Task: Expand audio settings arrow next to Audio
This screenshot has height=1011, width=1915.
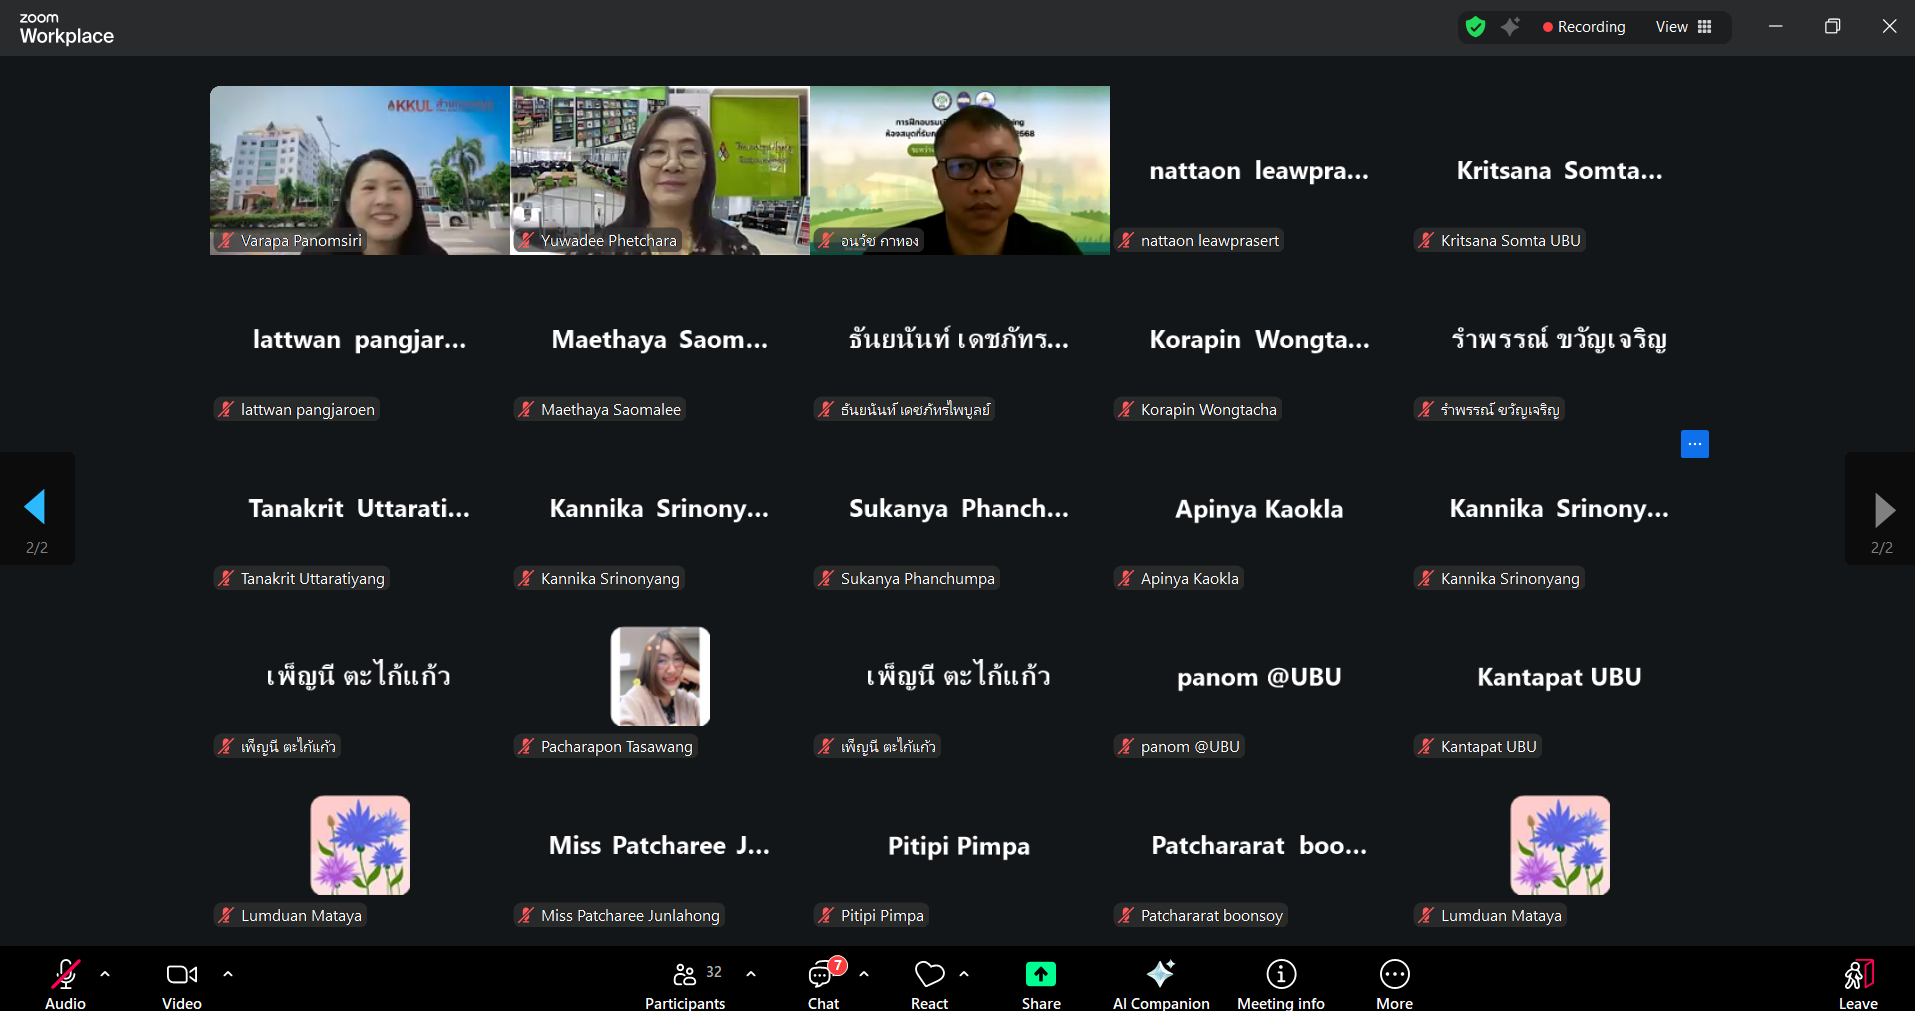Action: [x=105, y=973]
